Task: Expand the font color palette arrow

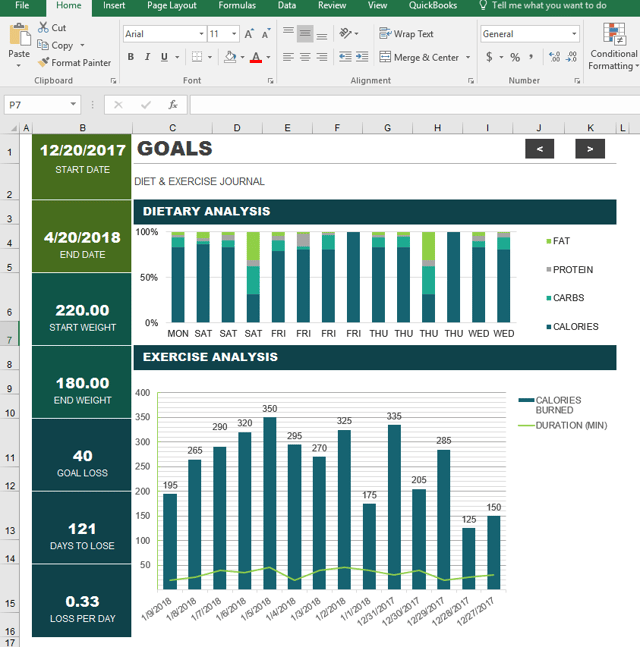Action: click(x=269, y=57)
